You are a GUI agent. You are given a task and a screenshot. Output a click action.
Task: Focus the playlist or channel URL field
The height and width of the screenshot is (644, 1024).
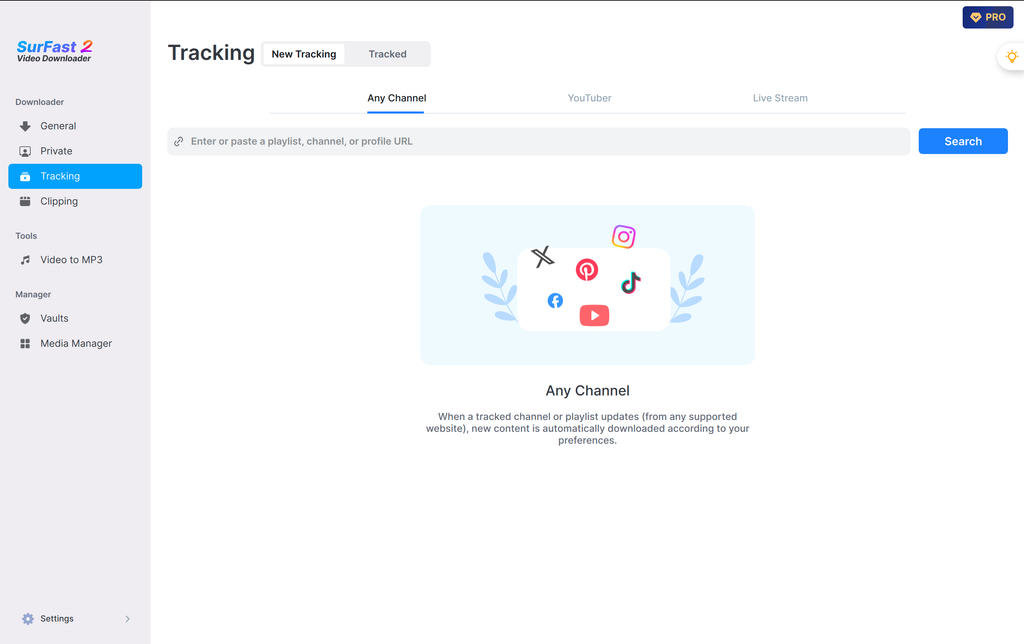pyautogui.click(x=538, y=141)
